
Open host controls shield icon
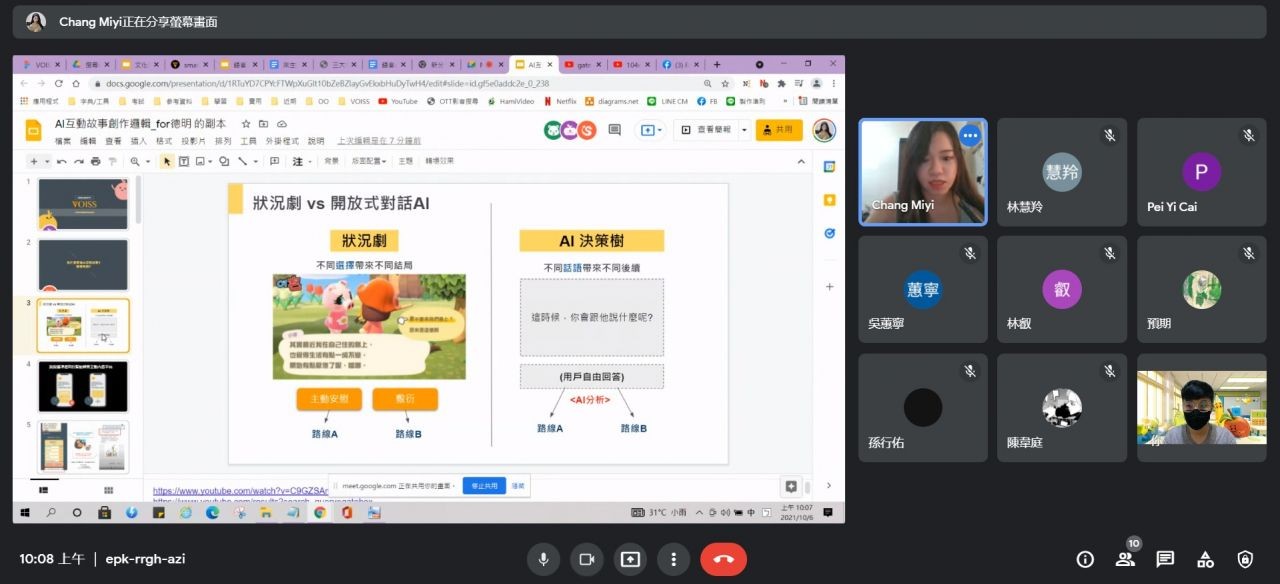[1245, 559]
